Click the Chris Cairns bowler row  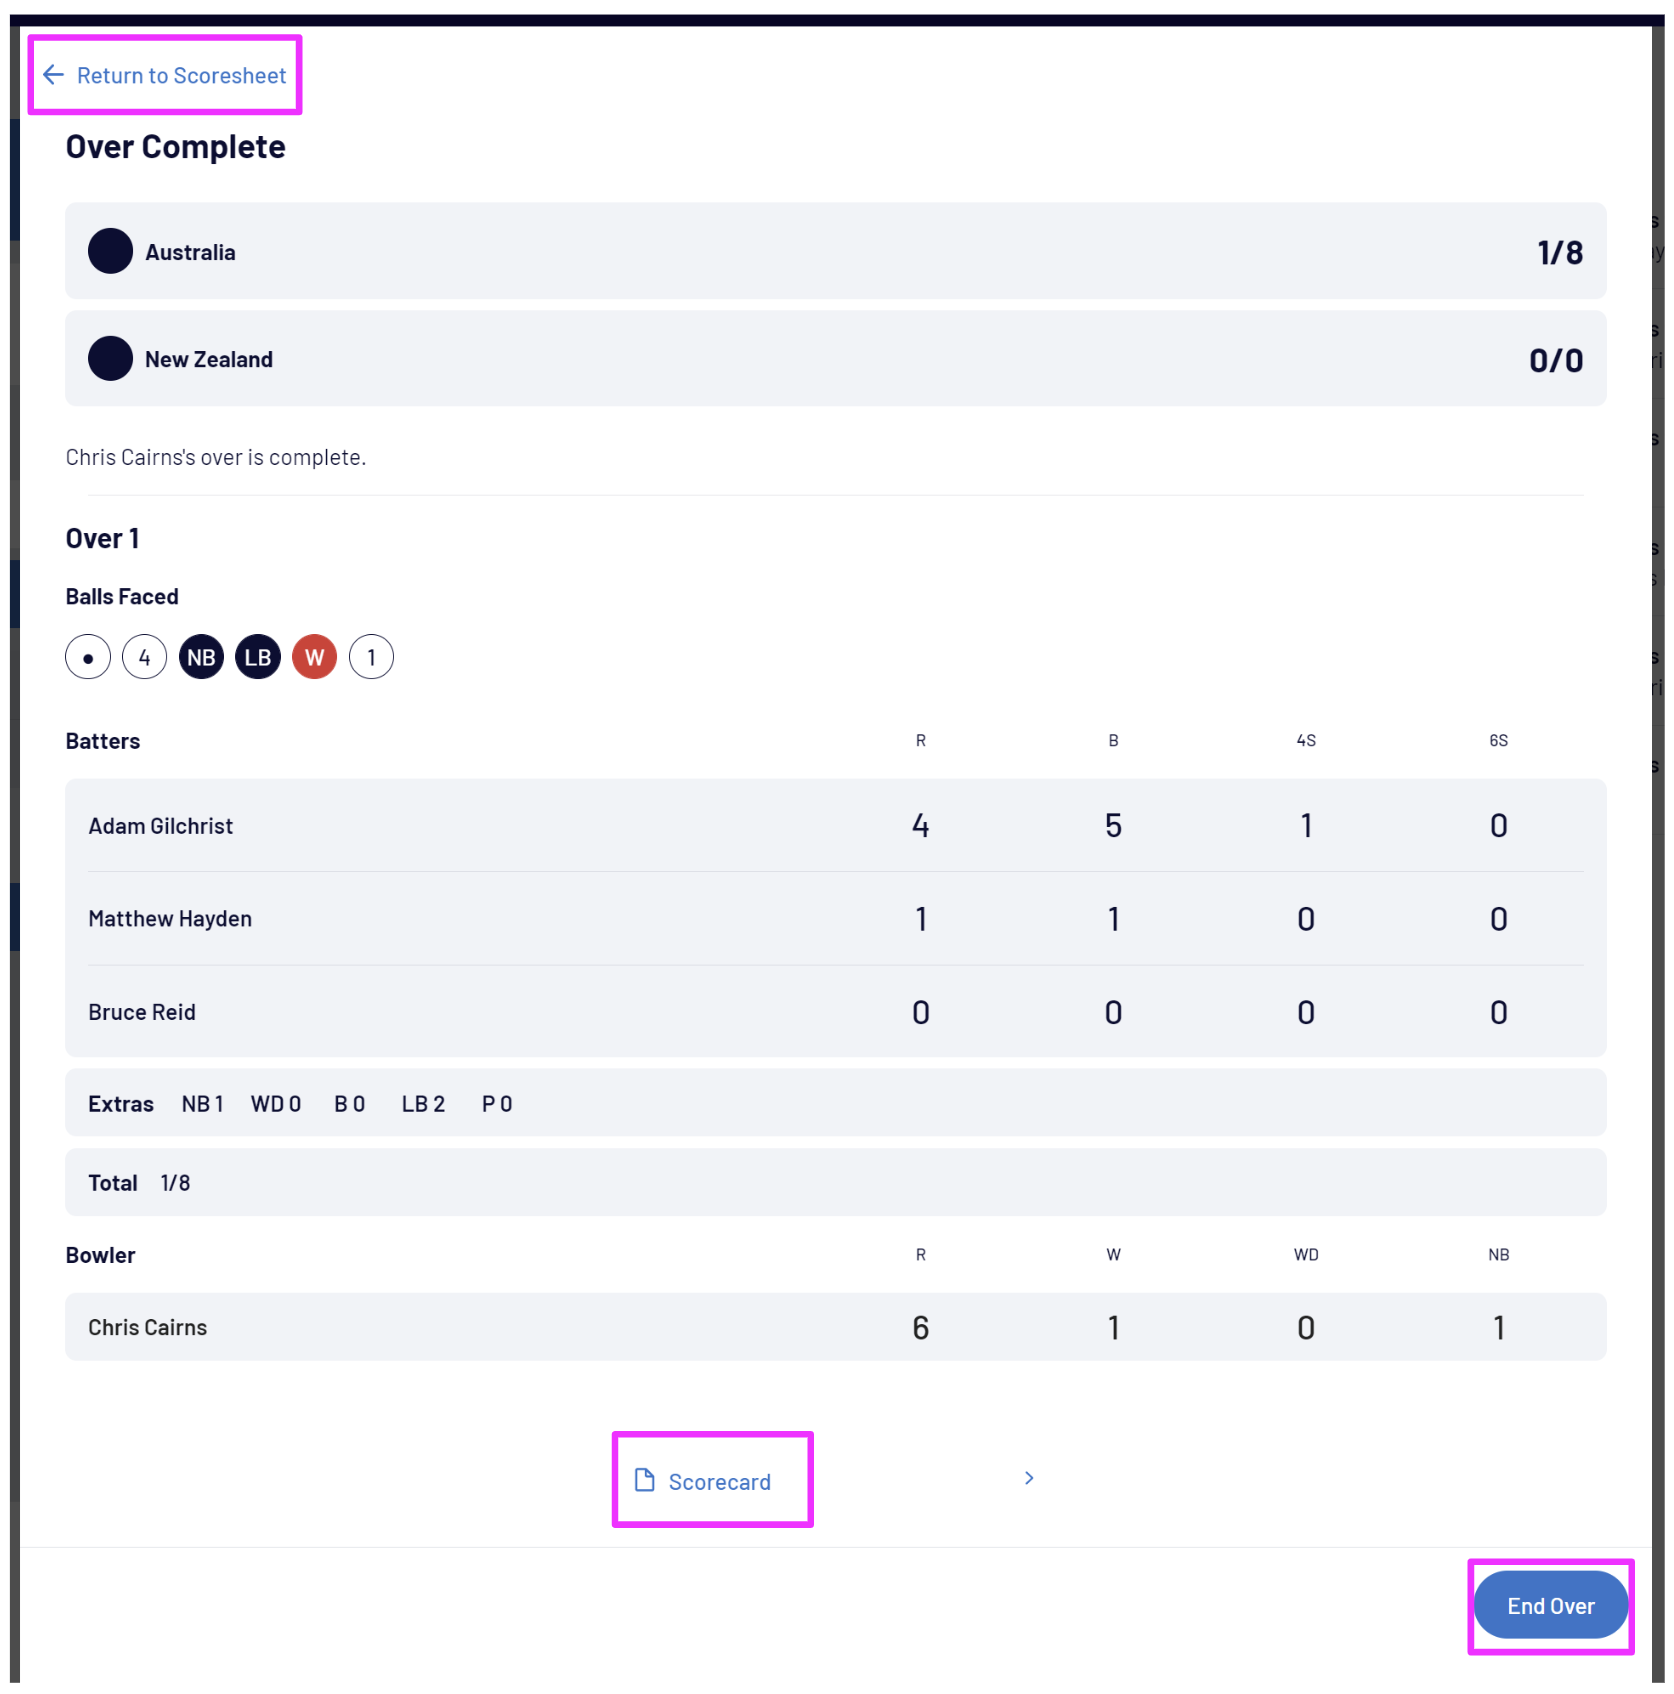(835, 1327)
